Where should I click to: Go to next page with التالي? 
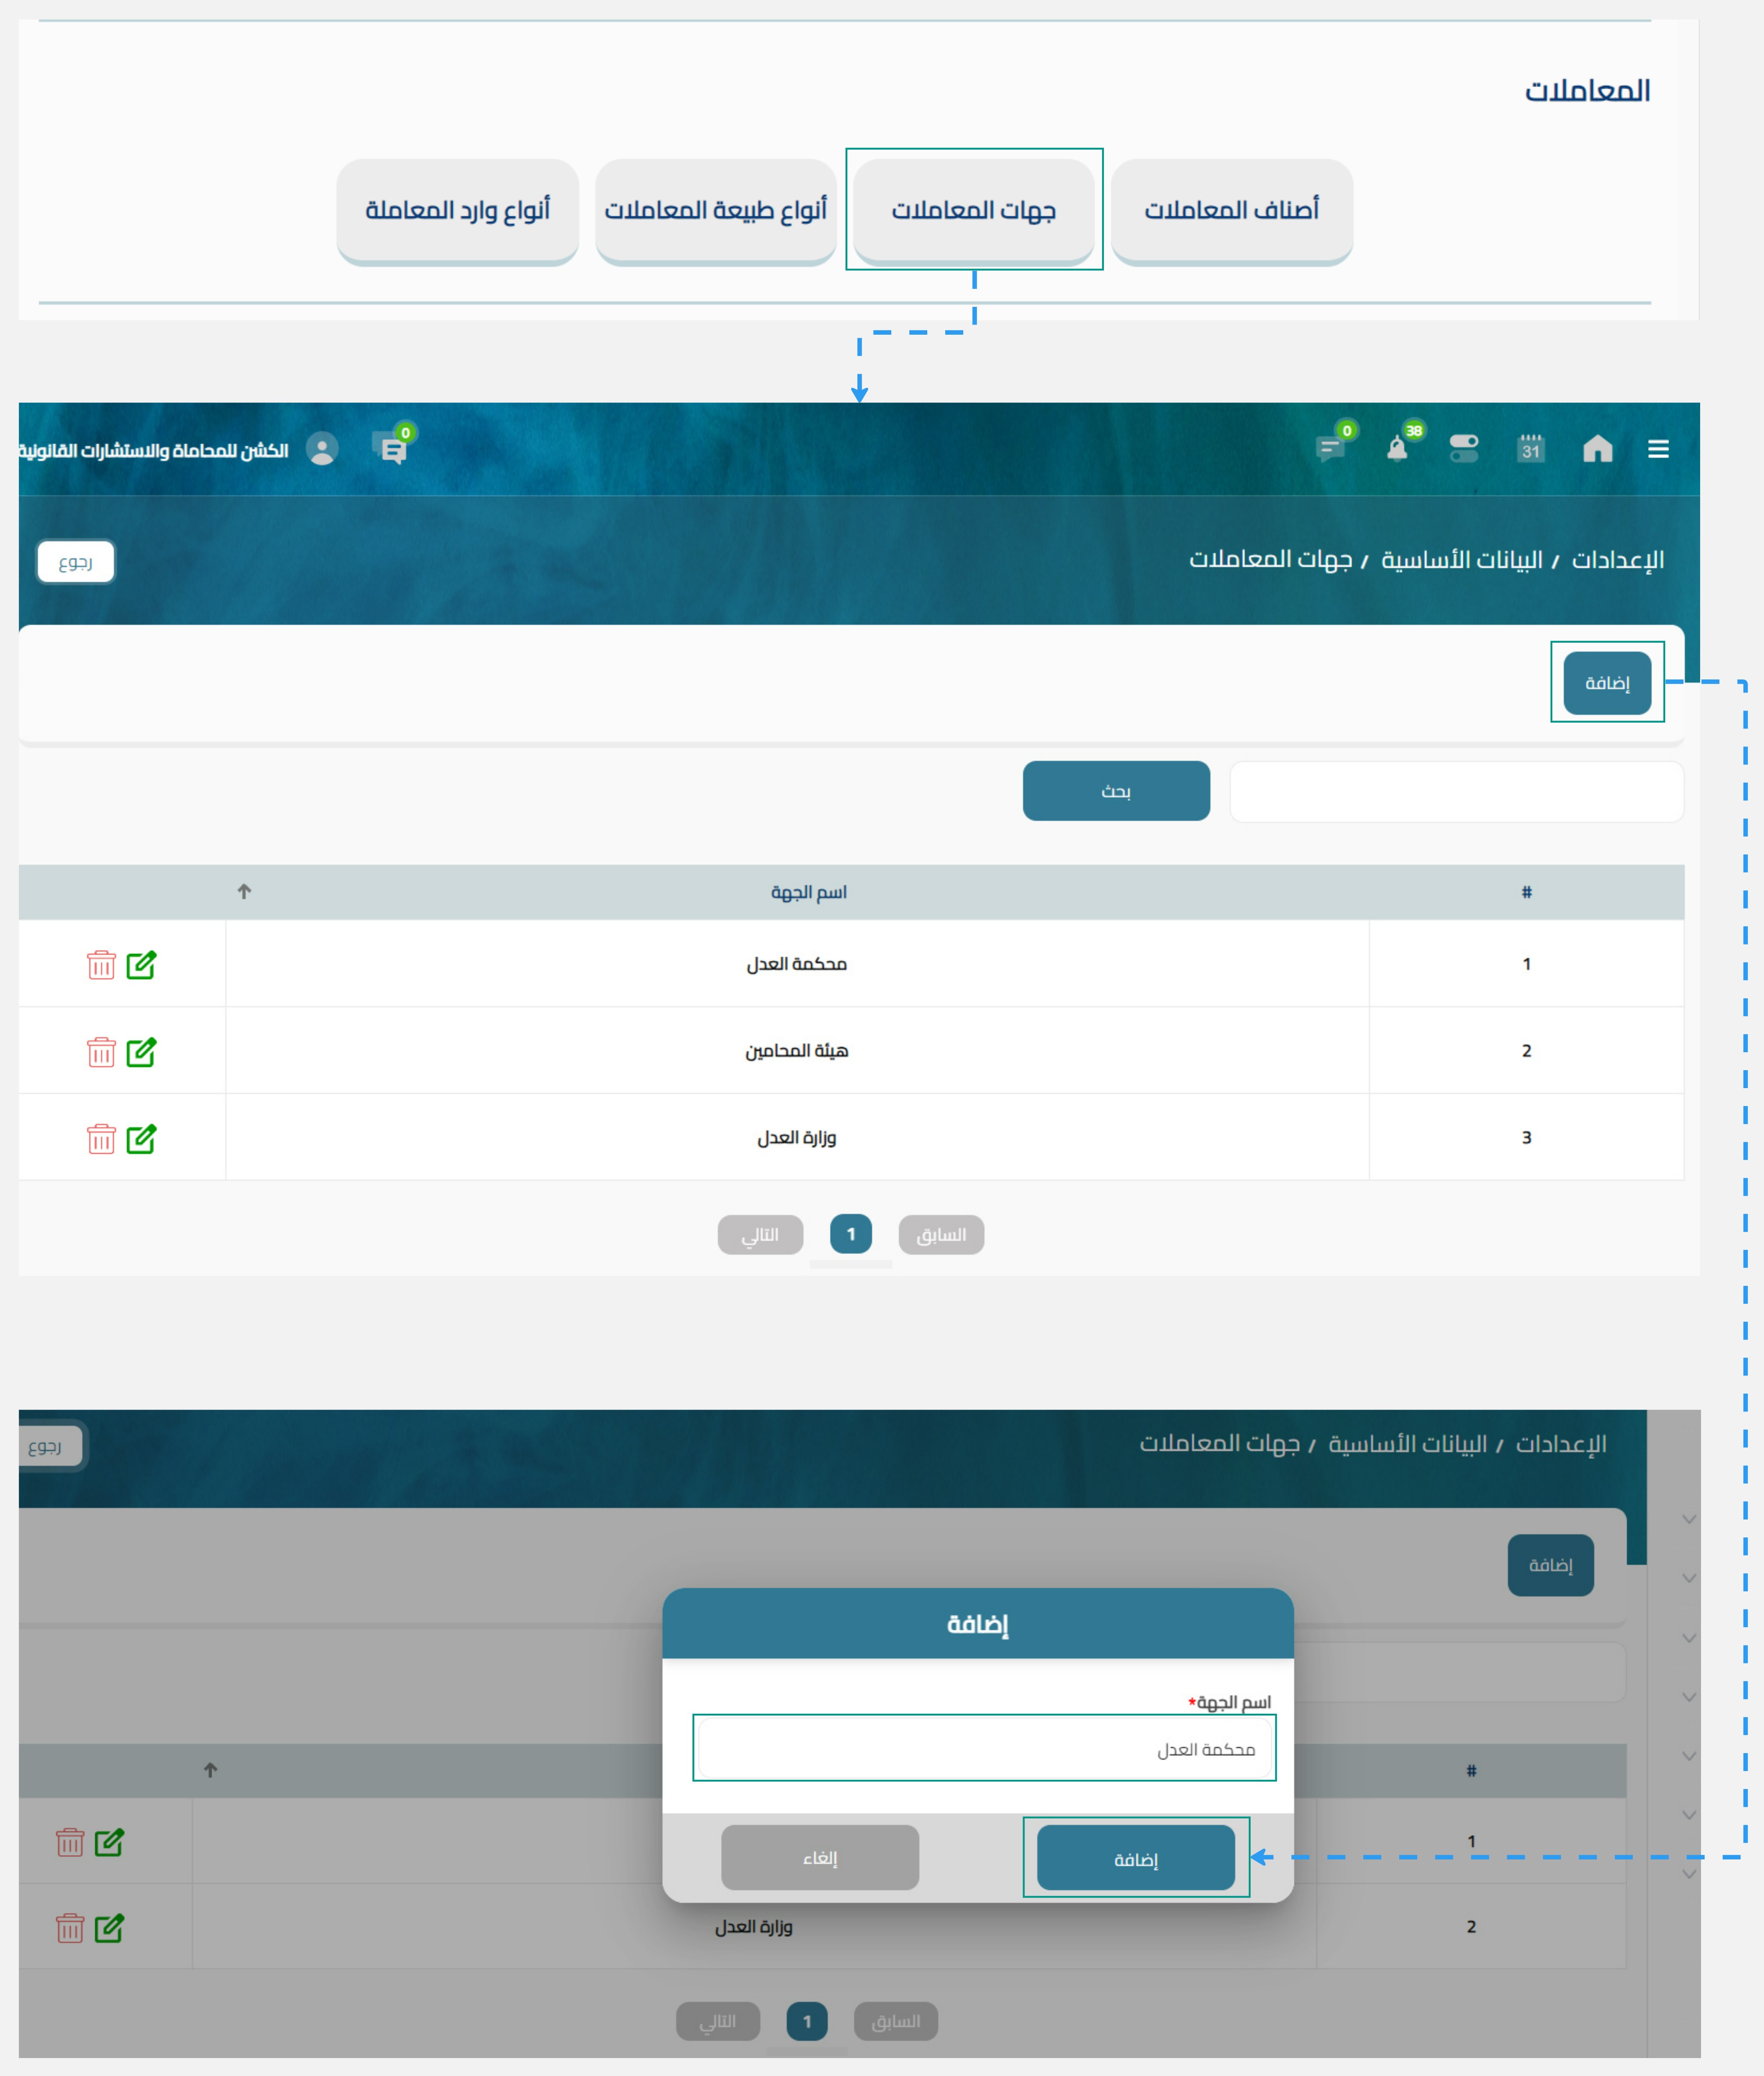click(x=760, y=1235)
